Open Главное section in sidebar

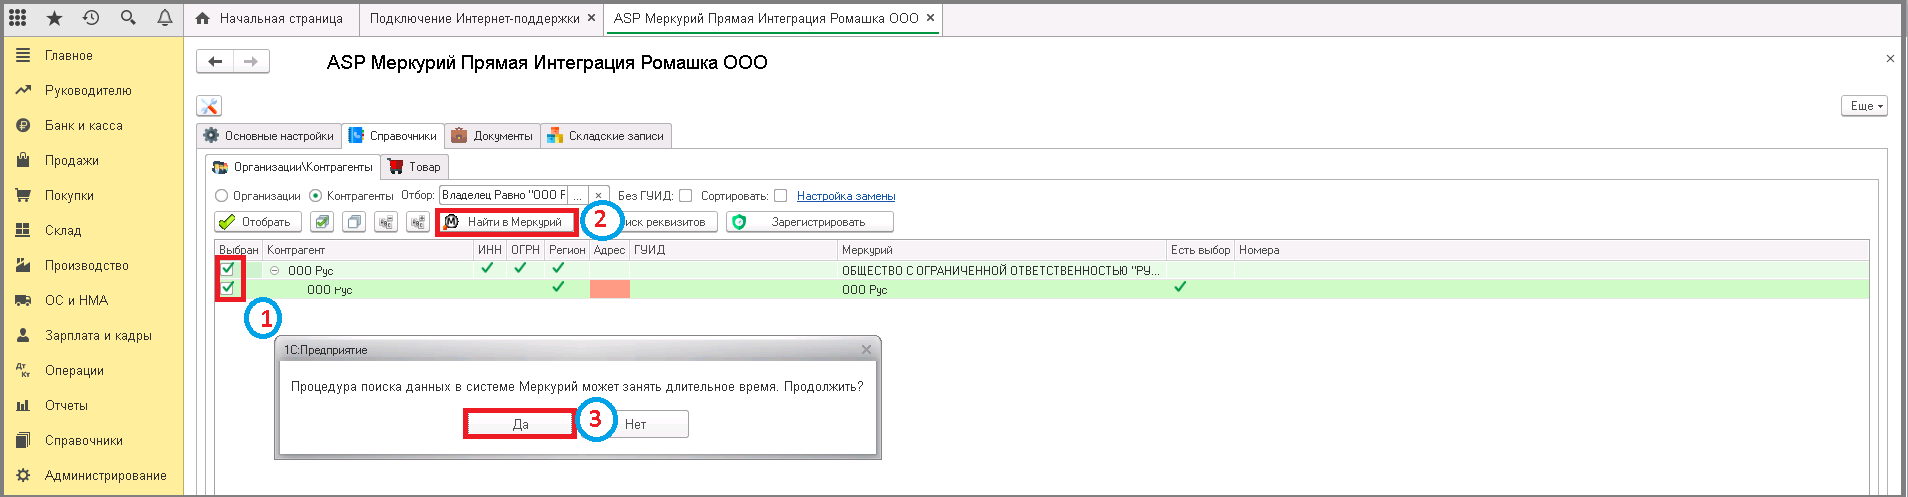[x=93, y=56]
